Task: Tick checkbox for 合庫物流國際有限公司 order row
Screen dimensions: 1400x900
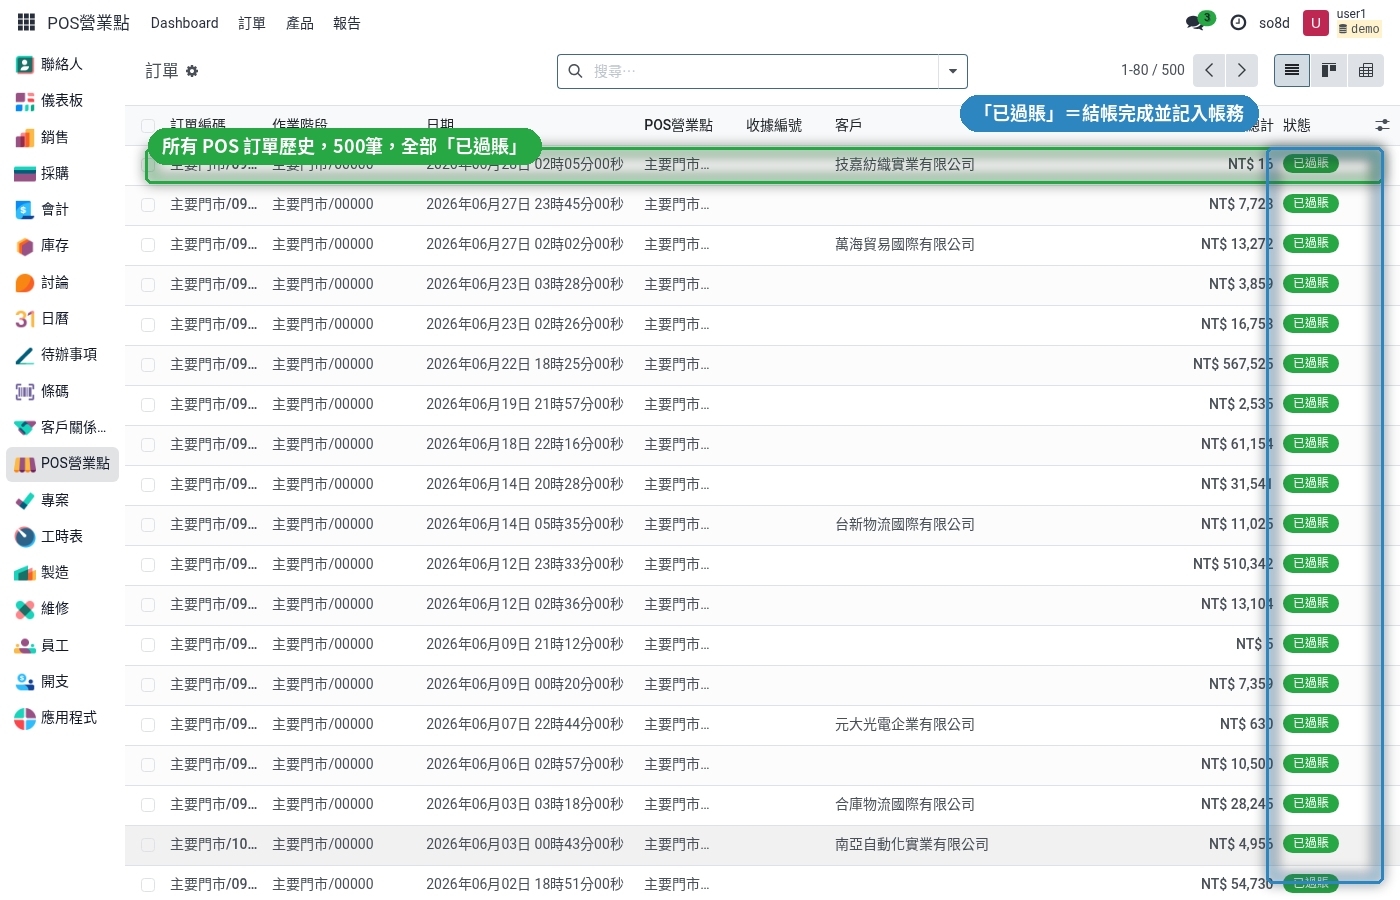Action: coord(148,805)
